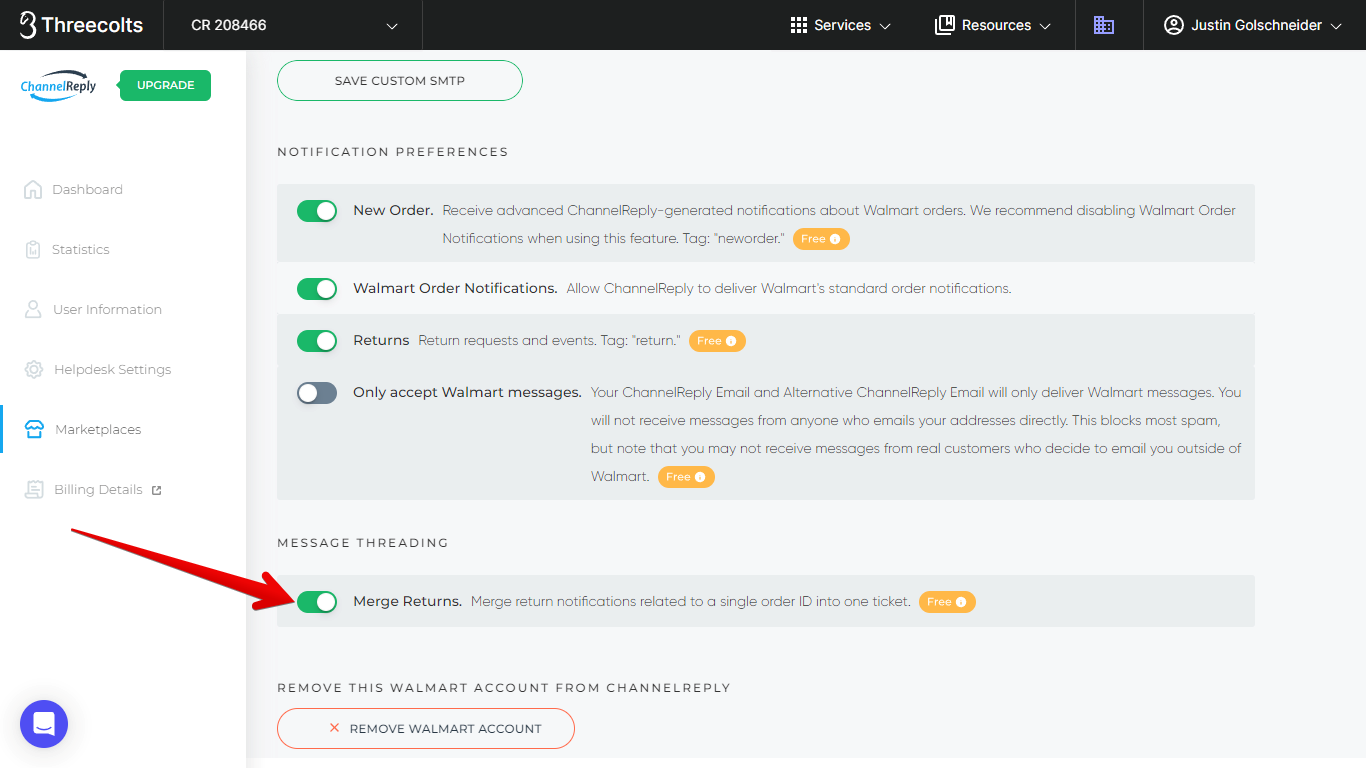Click the User Information person icon
This screenshot has height=768, width=1366.
pos(33,309)
